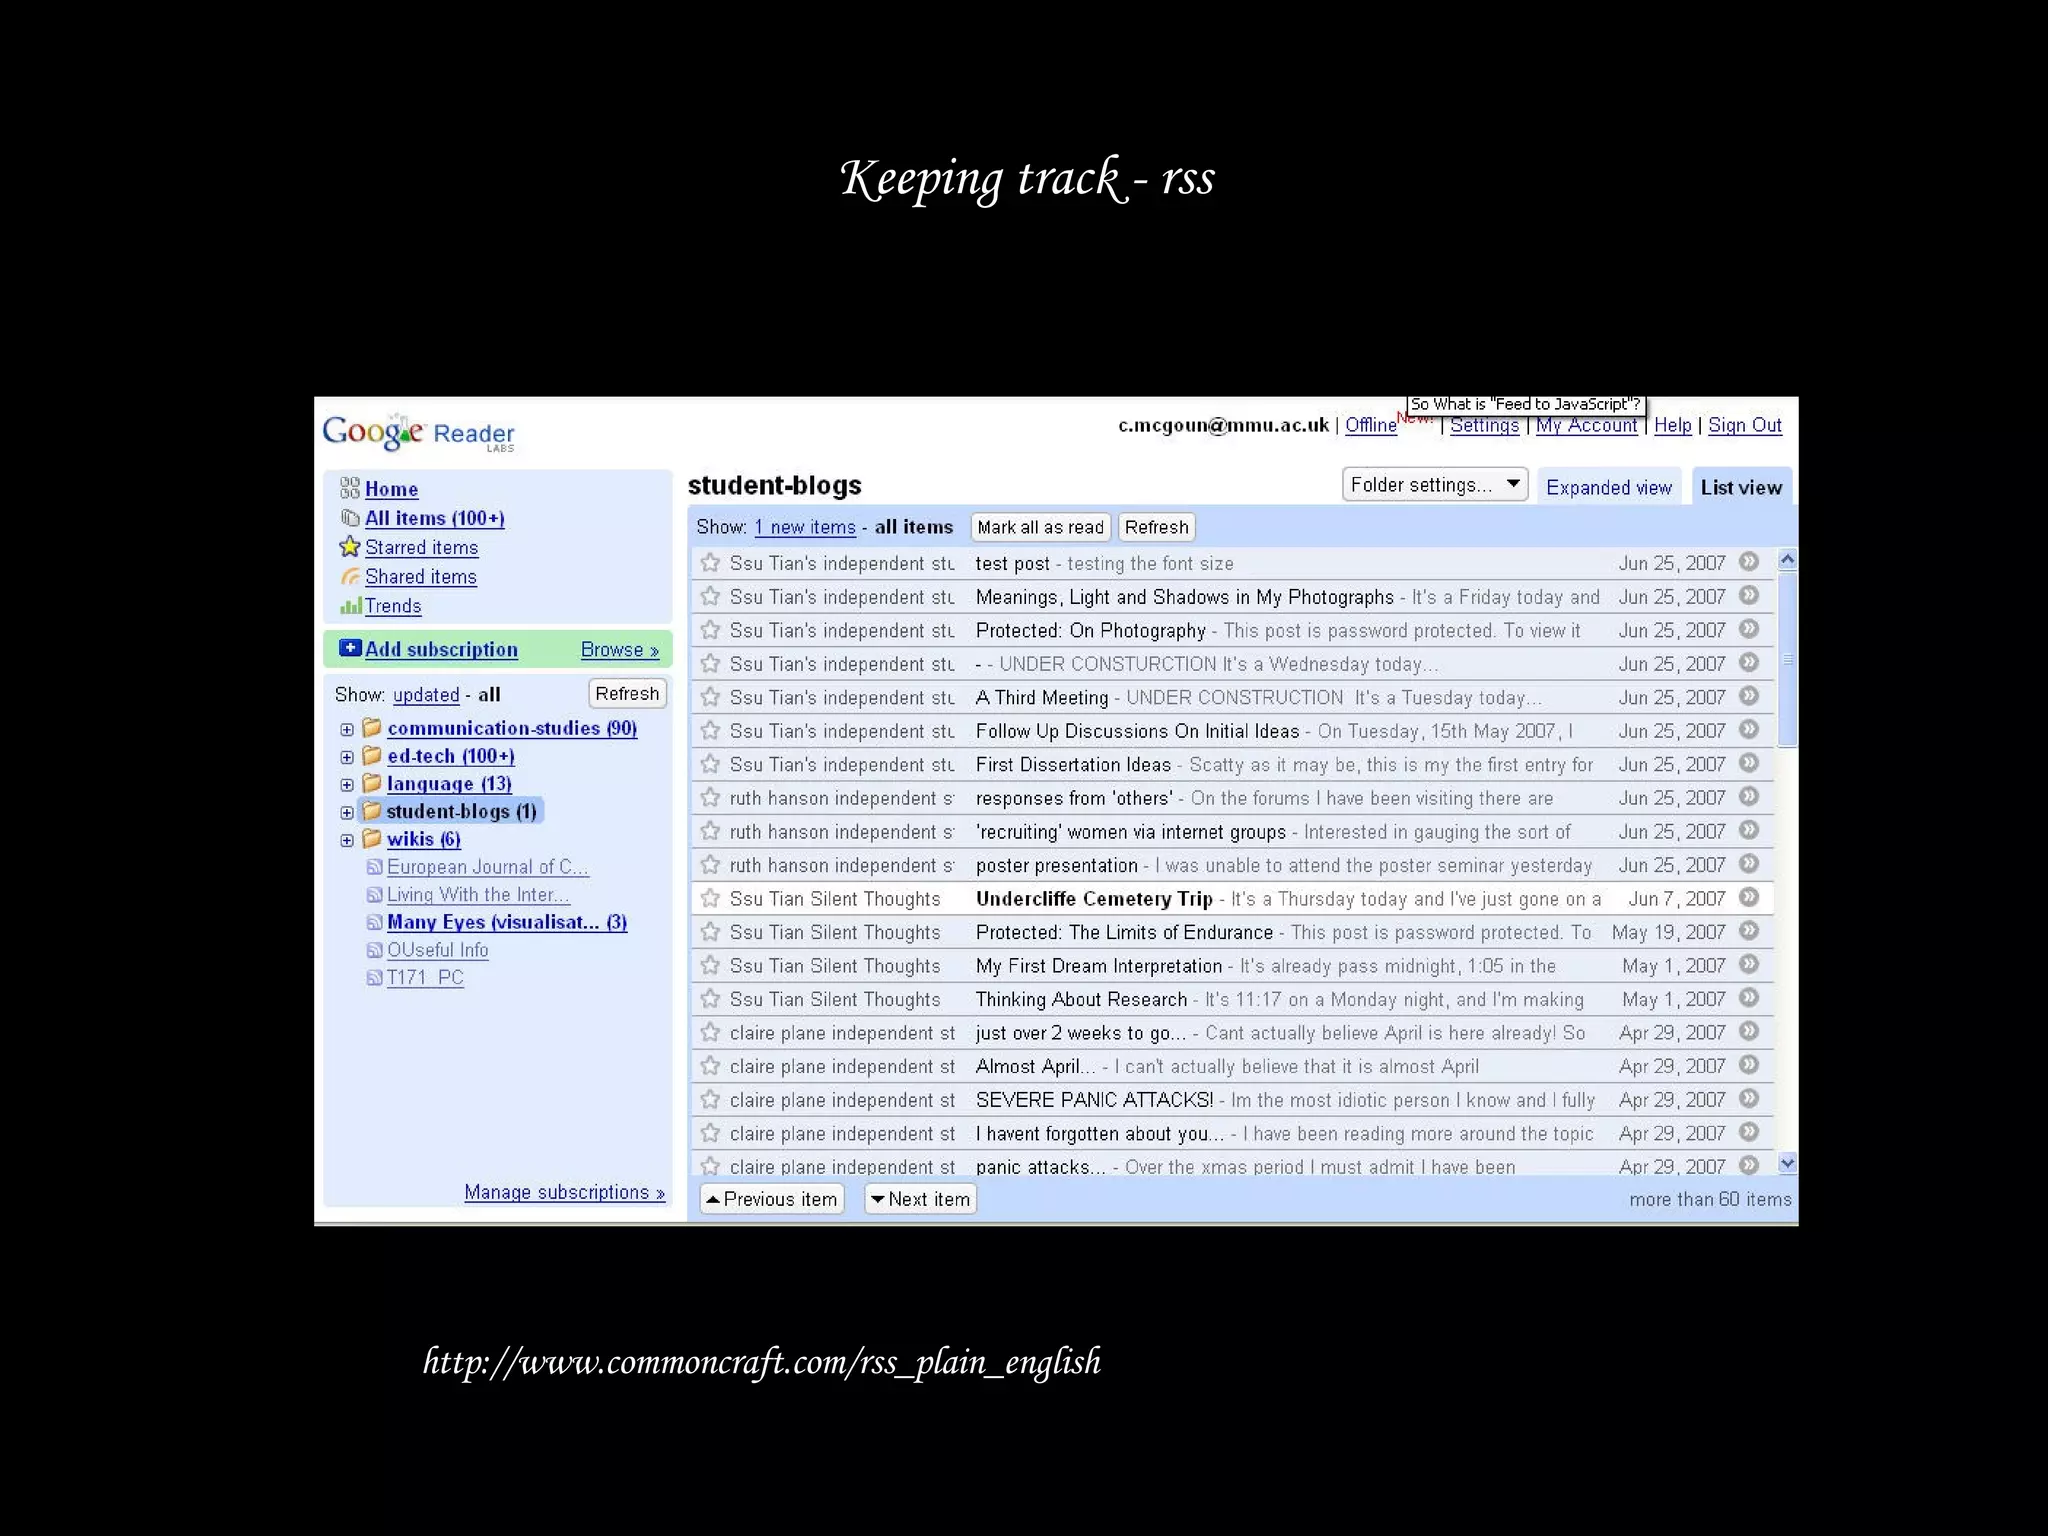
Task: Click the All items stack icon
Action: 350,518
